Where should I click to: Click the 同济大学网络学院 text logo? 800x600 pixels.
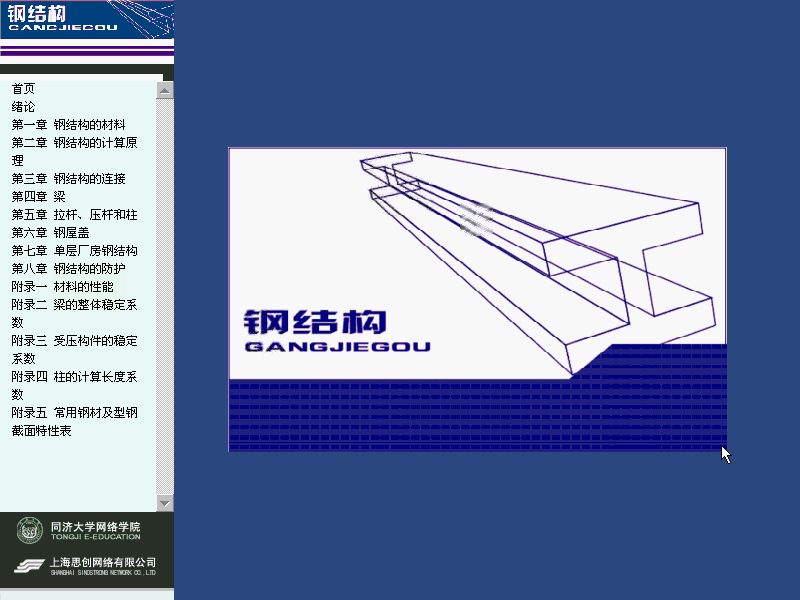pos(95,531)
